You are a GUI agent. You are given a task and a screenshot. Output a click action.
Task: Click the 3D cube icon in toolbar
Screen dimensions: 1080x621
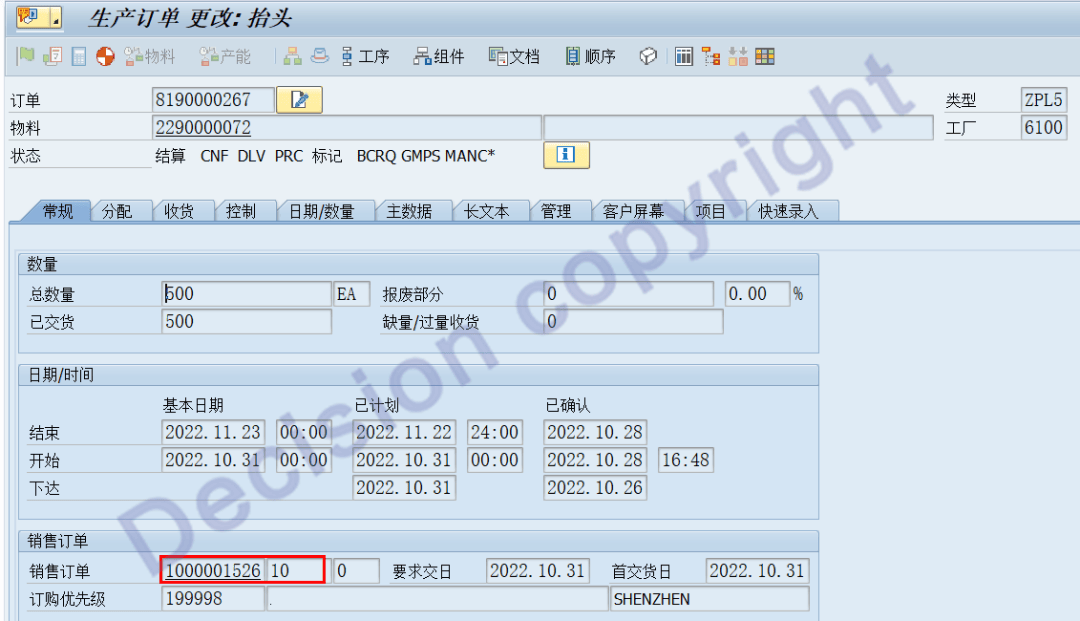tap(648, 57)
